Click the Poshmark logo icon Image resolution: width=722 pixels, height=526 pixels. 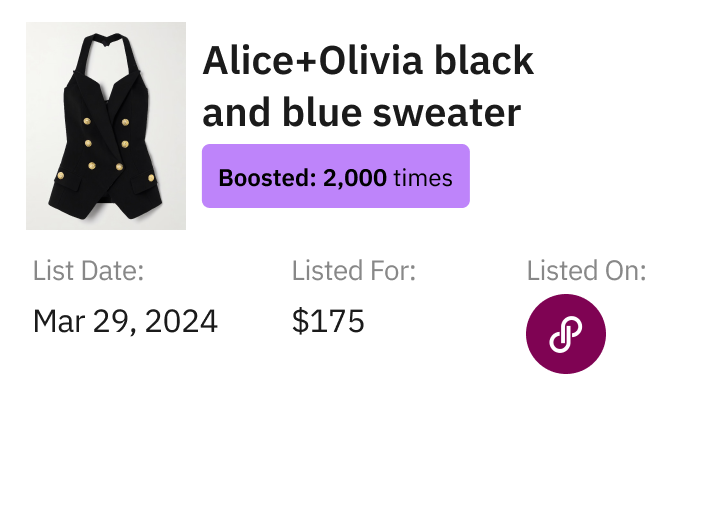coord(565,334)
